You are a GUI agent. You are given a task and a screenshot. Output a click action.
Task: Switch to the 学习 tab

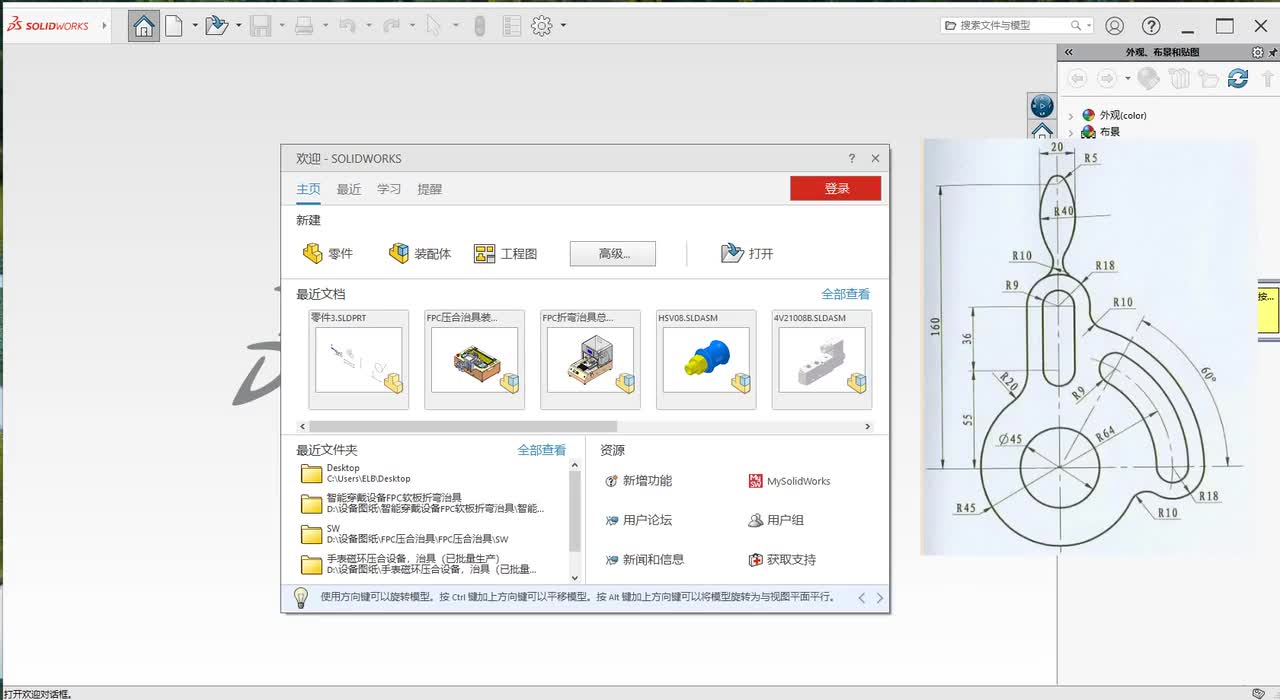(389, 189)
